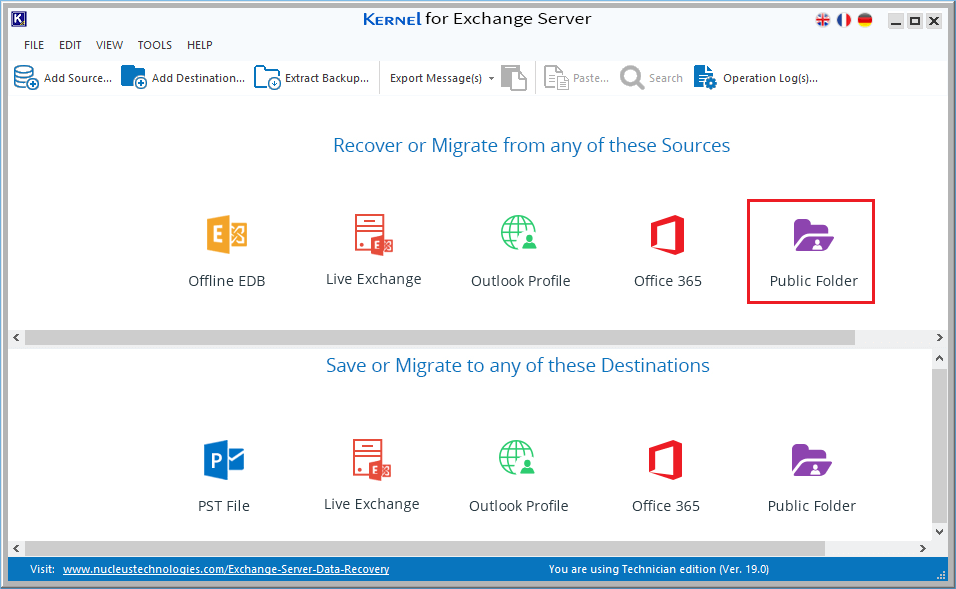Click the Public Folder source label
Screen dimensions: 956x589
[x=813, y=281]
